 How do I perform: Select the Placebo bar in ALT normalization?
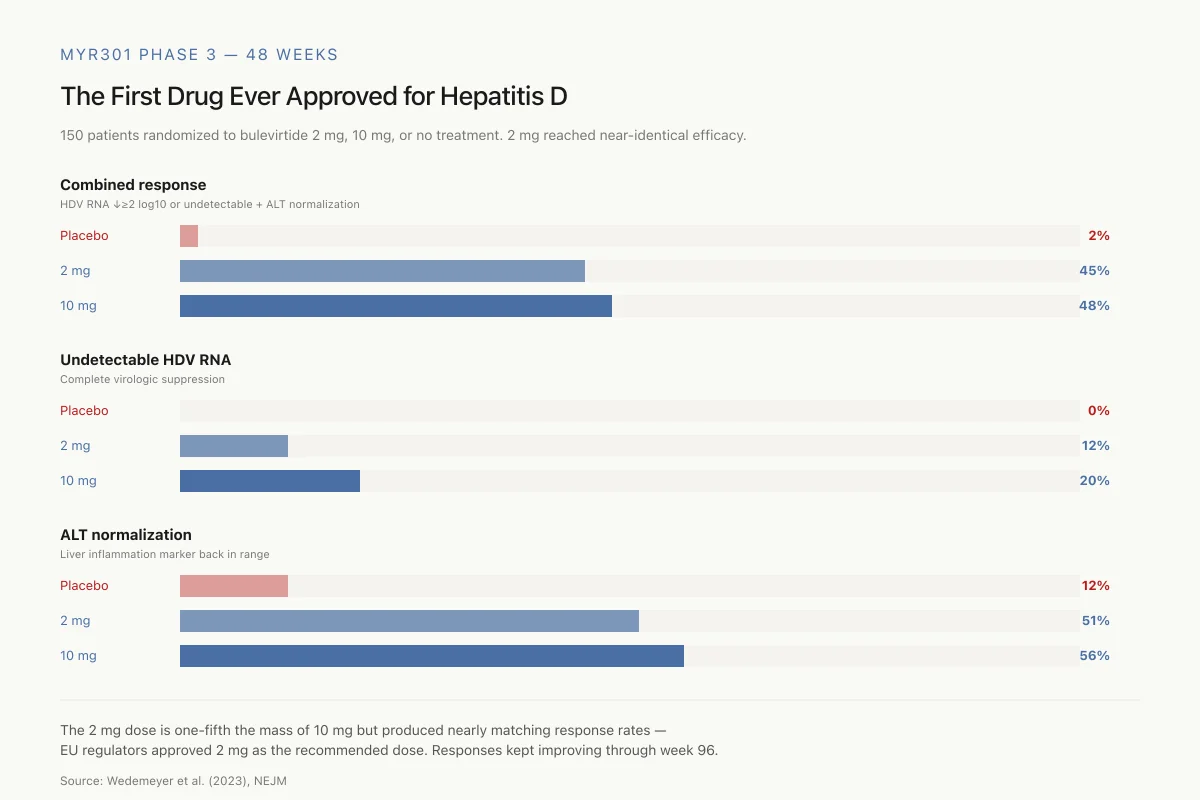pos(234,586)
